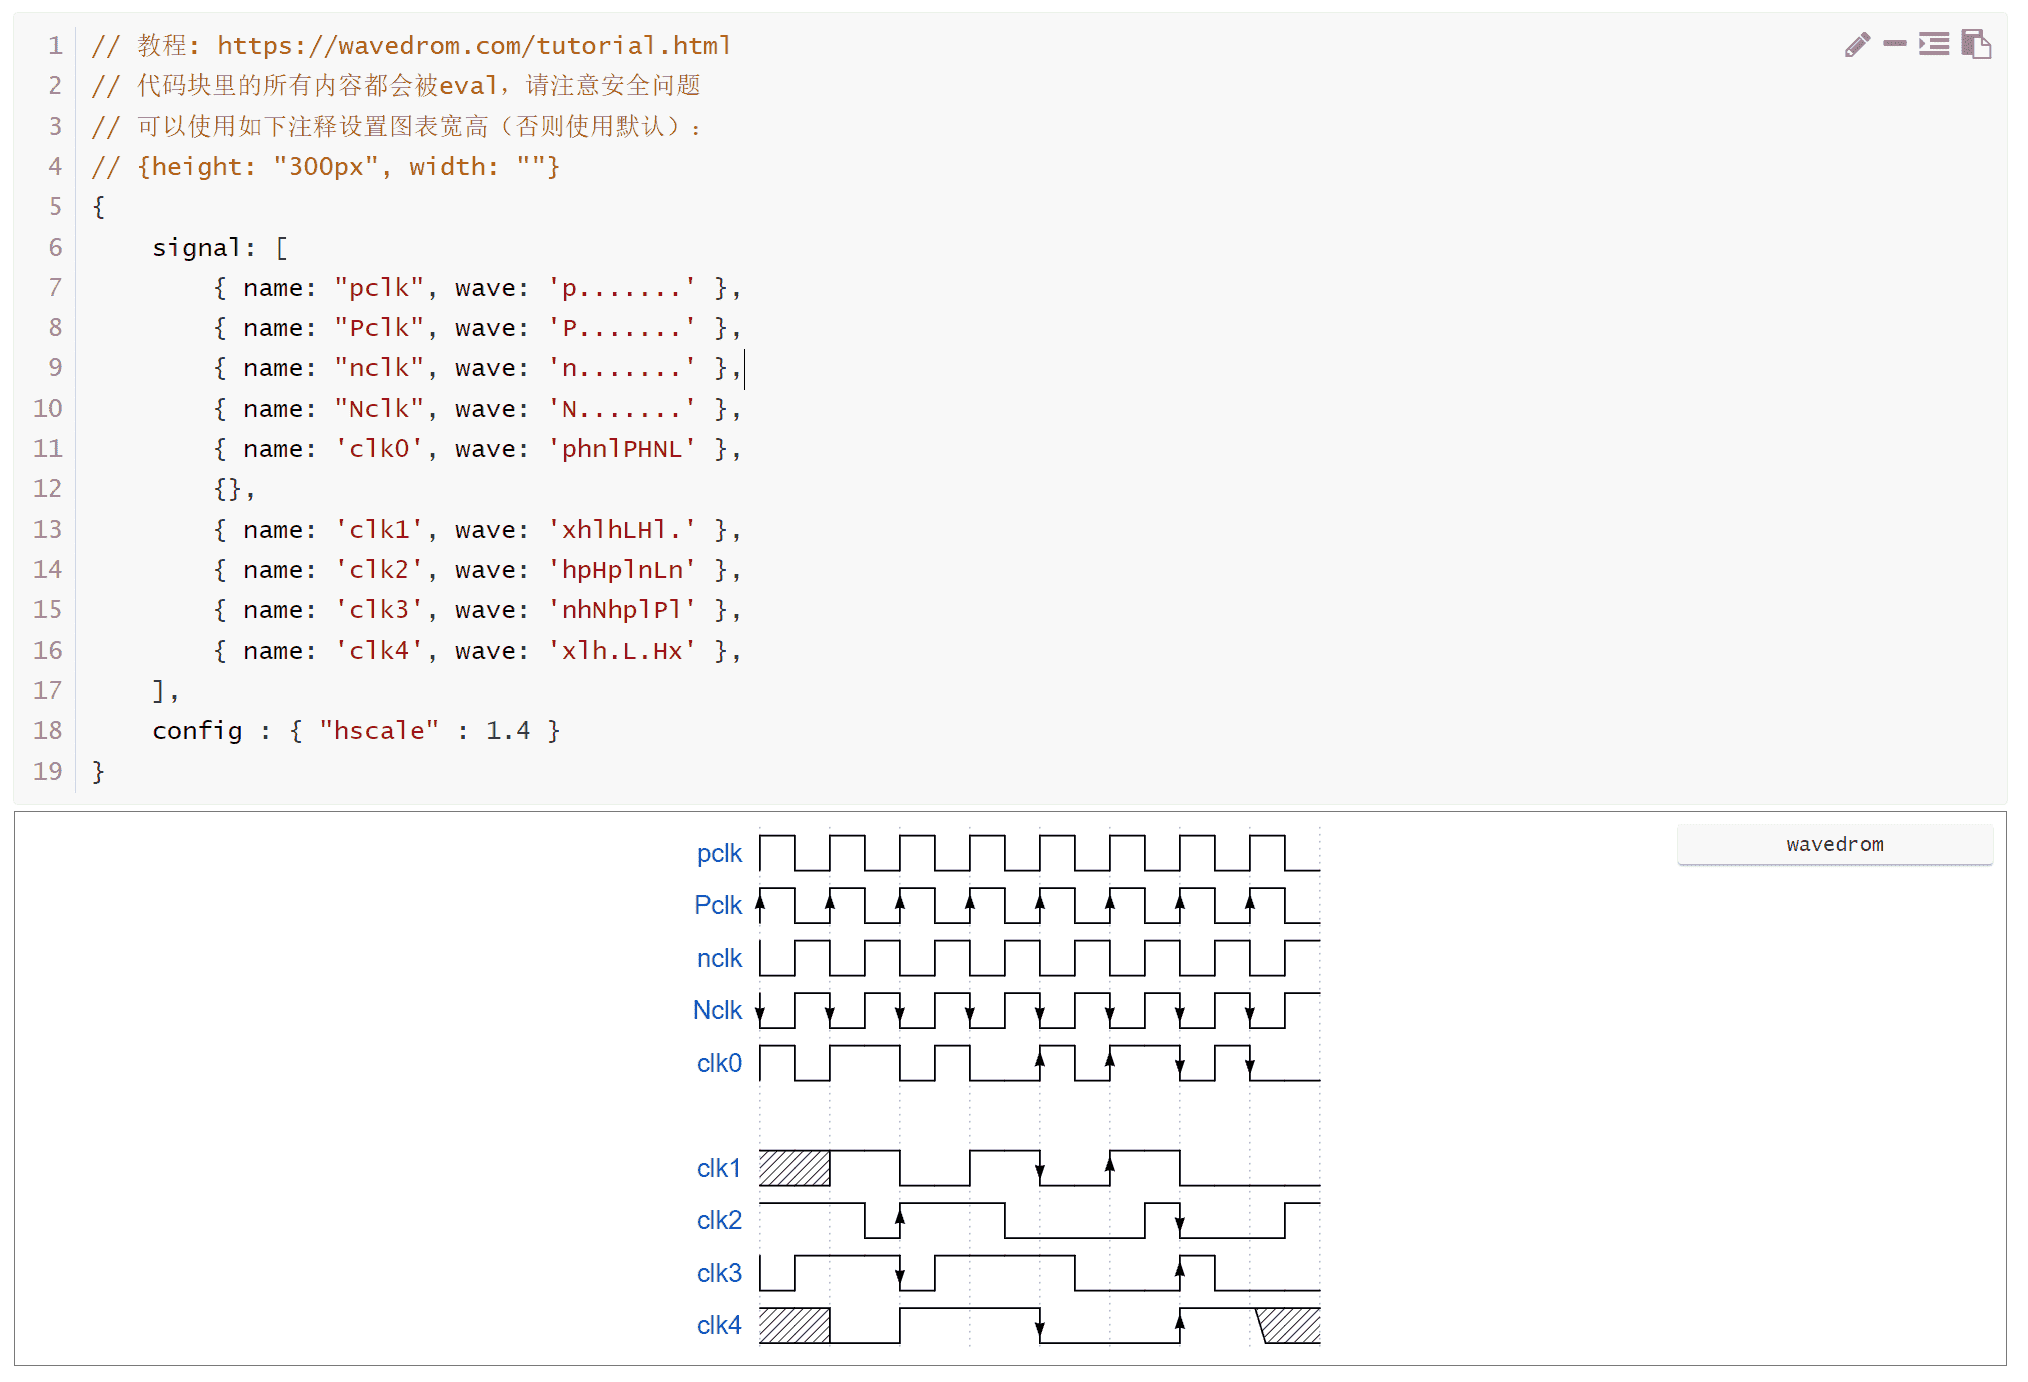This screenshot has width=2028, height=1382.
Task: Copy code with clipboard icon
Action: tap(1976, 44)
